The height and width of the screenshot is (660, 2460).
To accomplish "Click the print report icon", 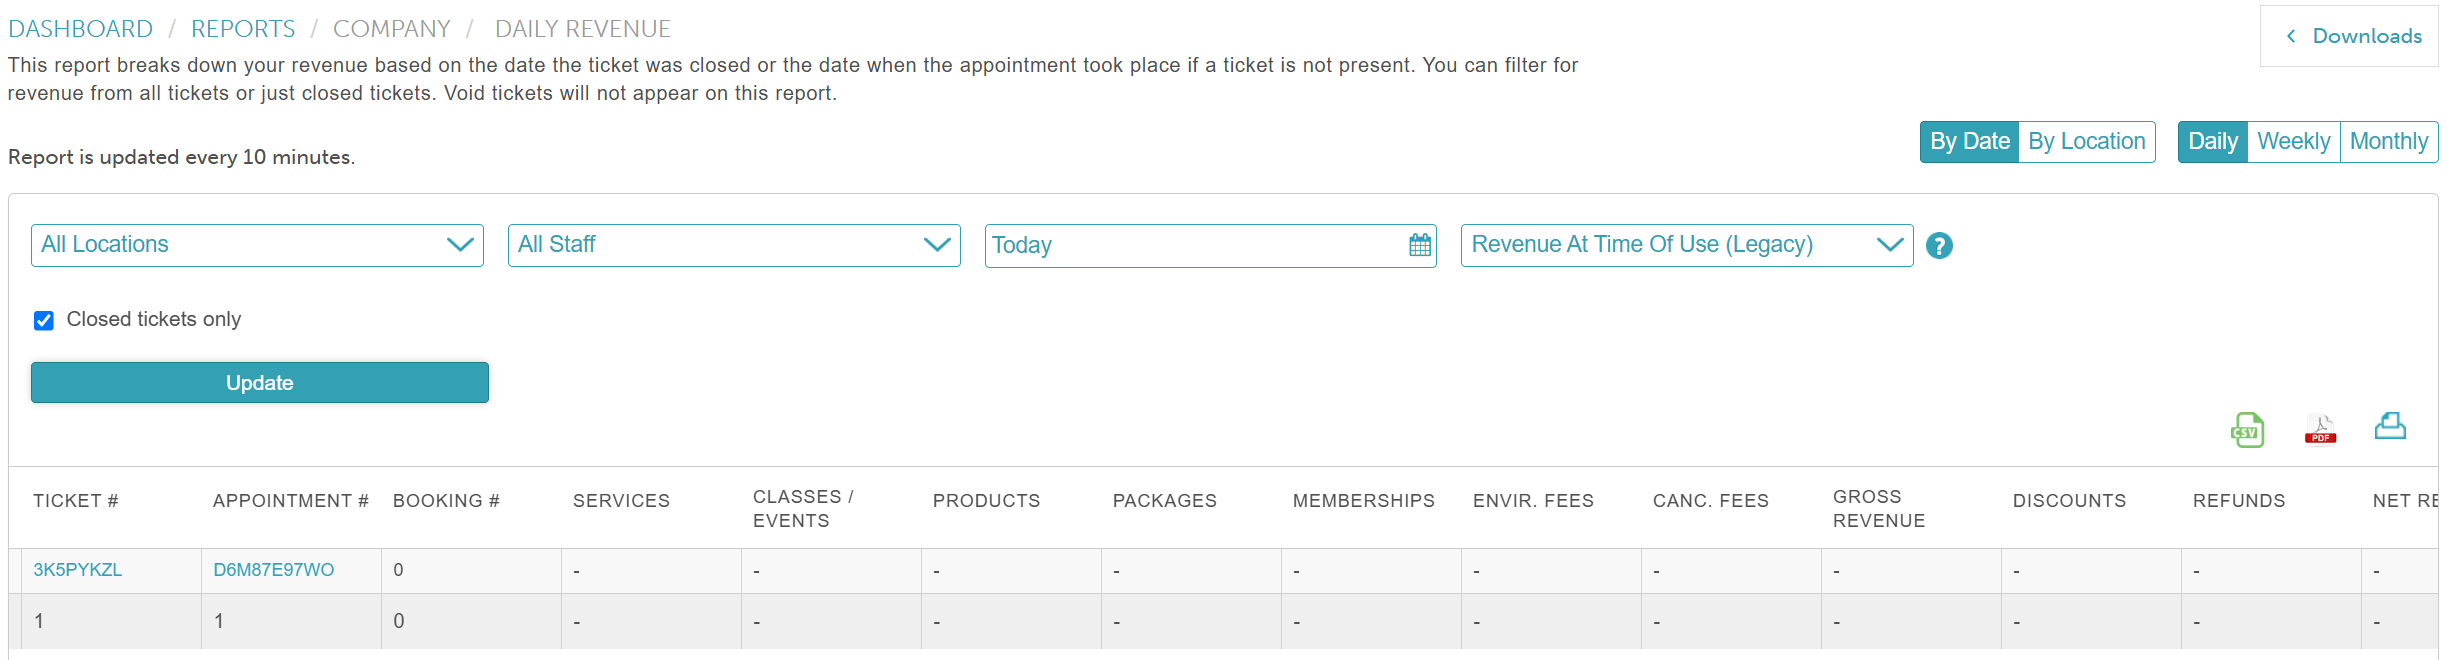I will [x=2390, y=427].
